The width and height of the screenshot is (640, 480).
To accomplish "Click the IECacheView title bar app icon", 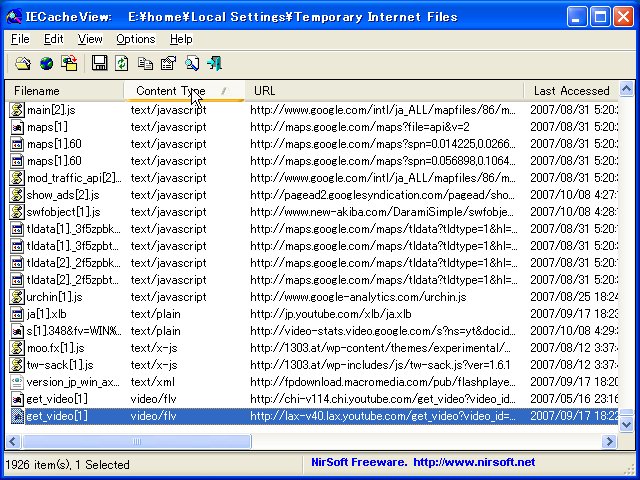I will (x=14, y=17).
